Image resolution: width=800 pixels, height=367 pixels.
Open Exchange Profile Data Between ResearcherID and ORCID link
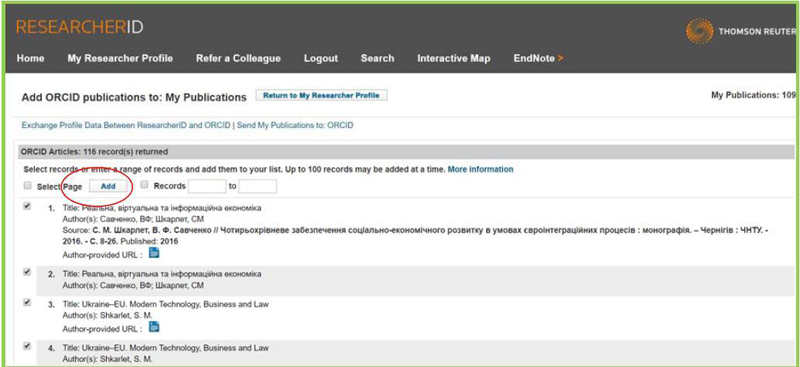[126, 125]
